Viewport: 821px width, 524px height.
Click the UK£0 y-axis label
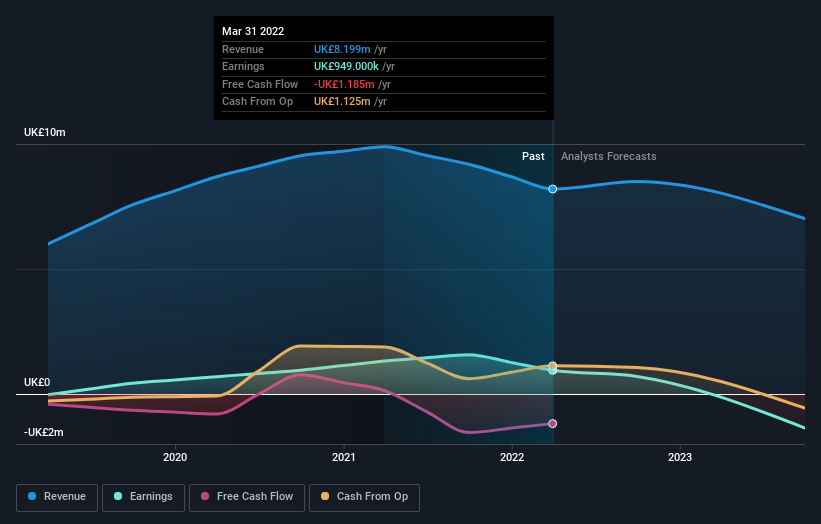tap(37, 382)
